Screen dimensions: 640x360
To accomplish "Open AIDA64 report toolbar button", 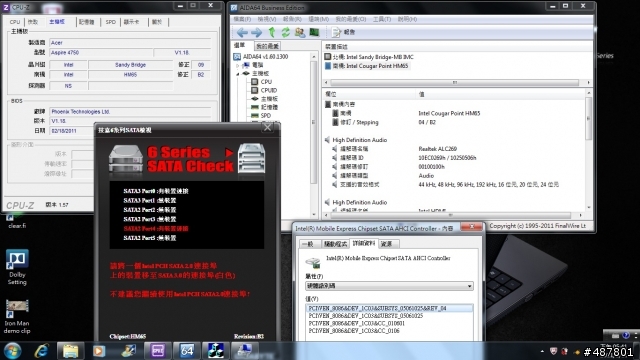I will click(343, 32).
